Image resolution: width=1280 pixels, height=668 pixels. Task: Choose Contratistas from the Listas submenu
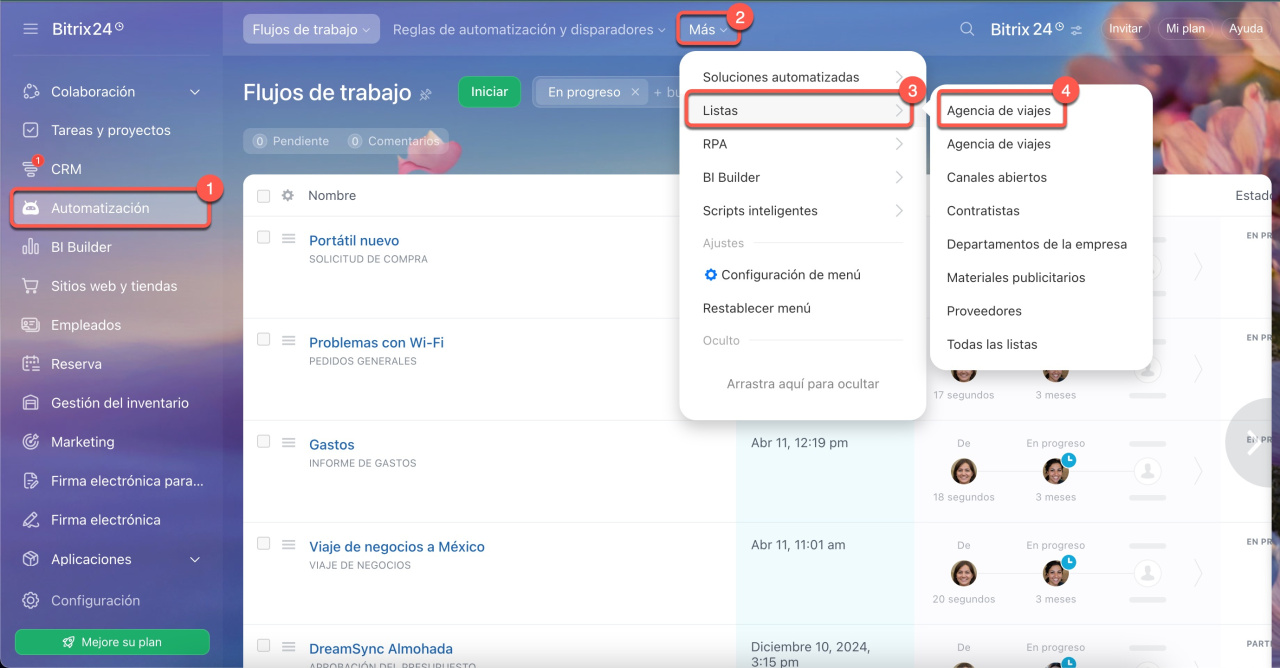[x=983, y=211]
